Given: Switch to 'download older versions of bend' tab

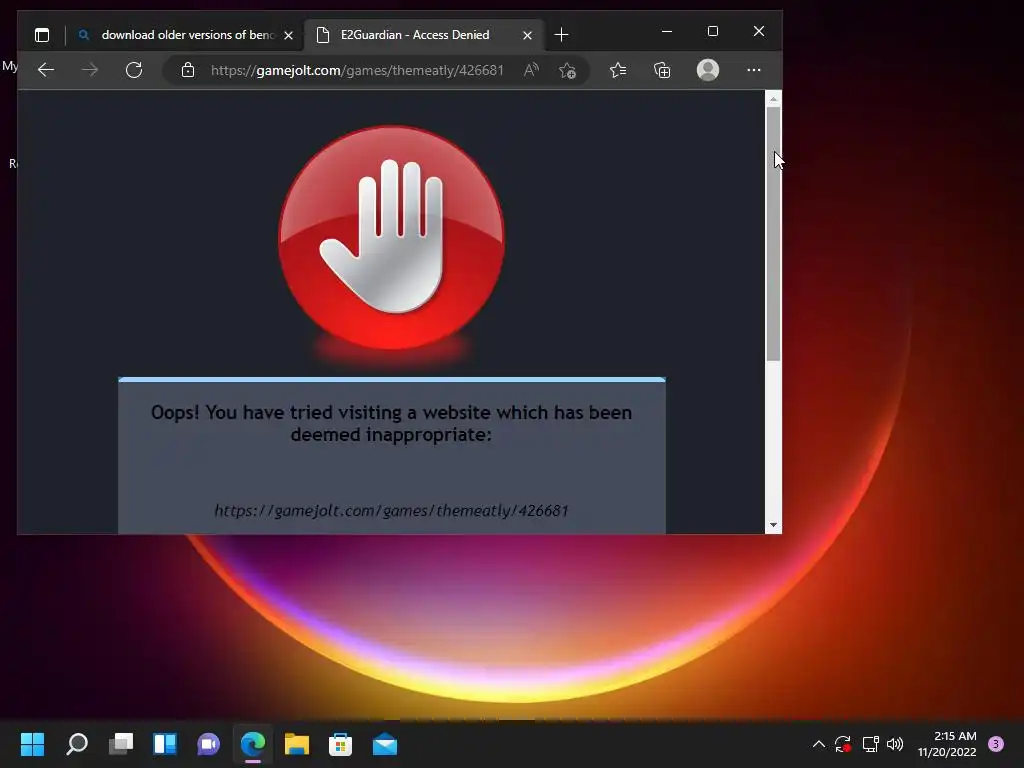Looking at the screenshot, I should (x=187, y=35).
